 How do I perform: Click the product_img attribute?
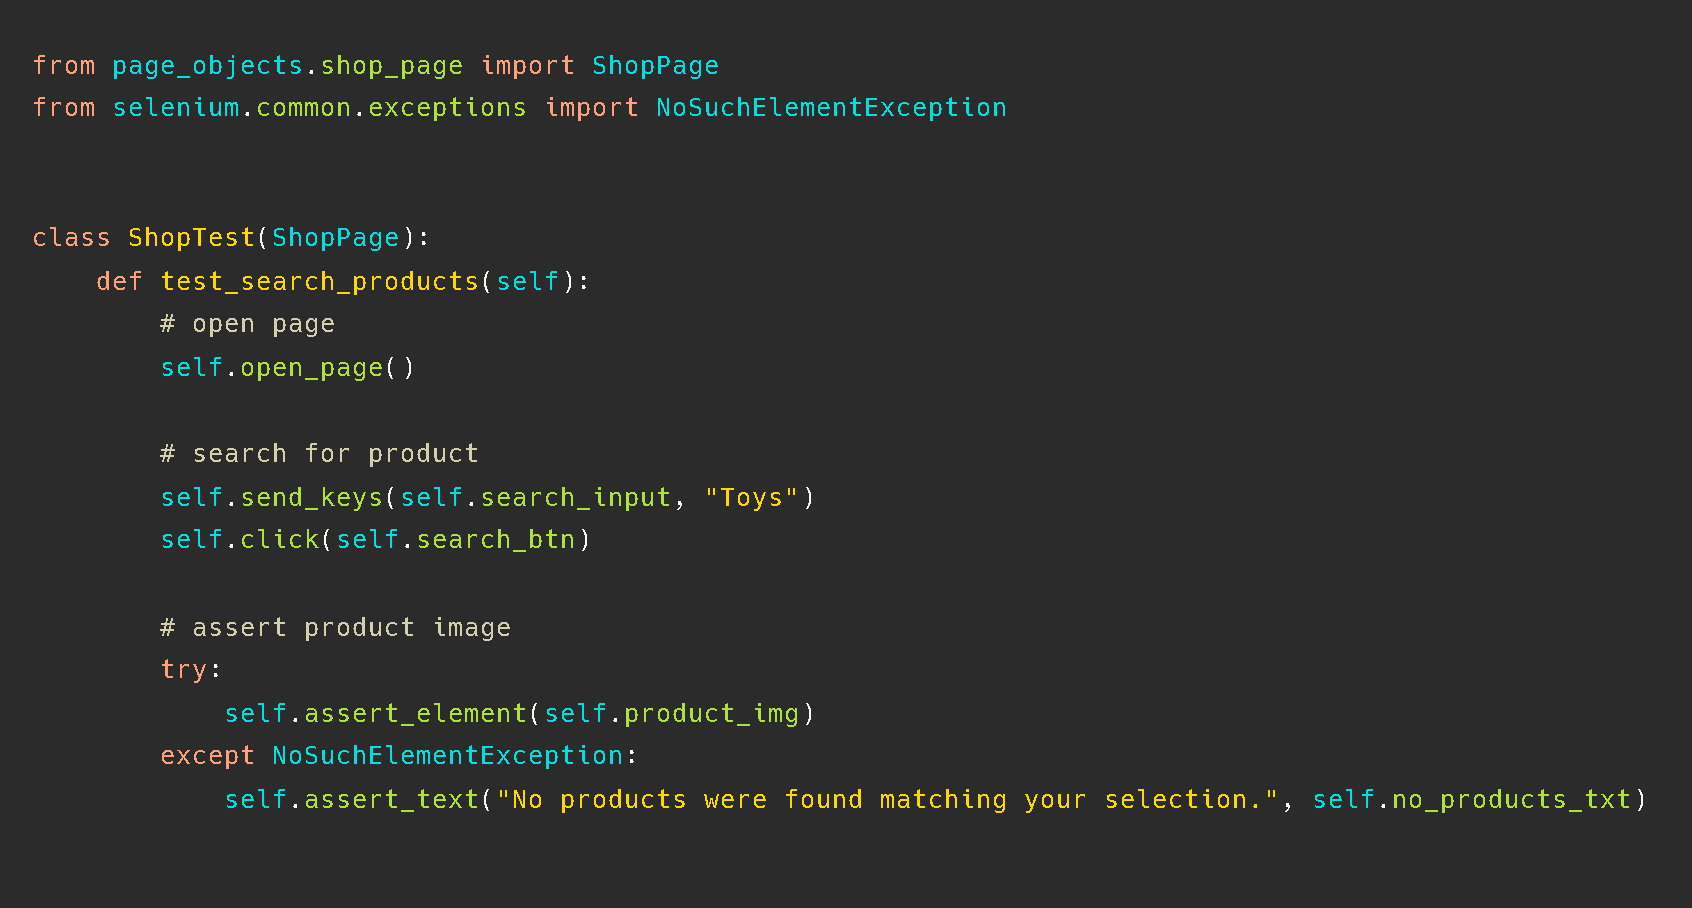point(711,714)
